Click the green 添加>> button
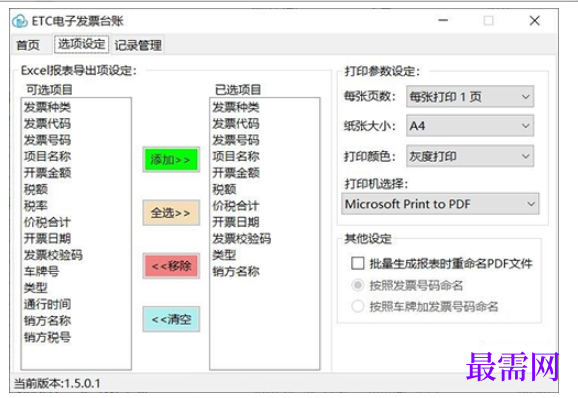Image resolution: width=578 pixels, height=398 pixels. (171, 159)
